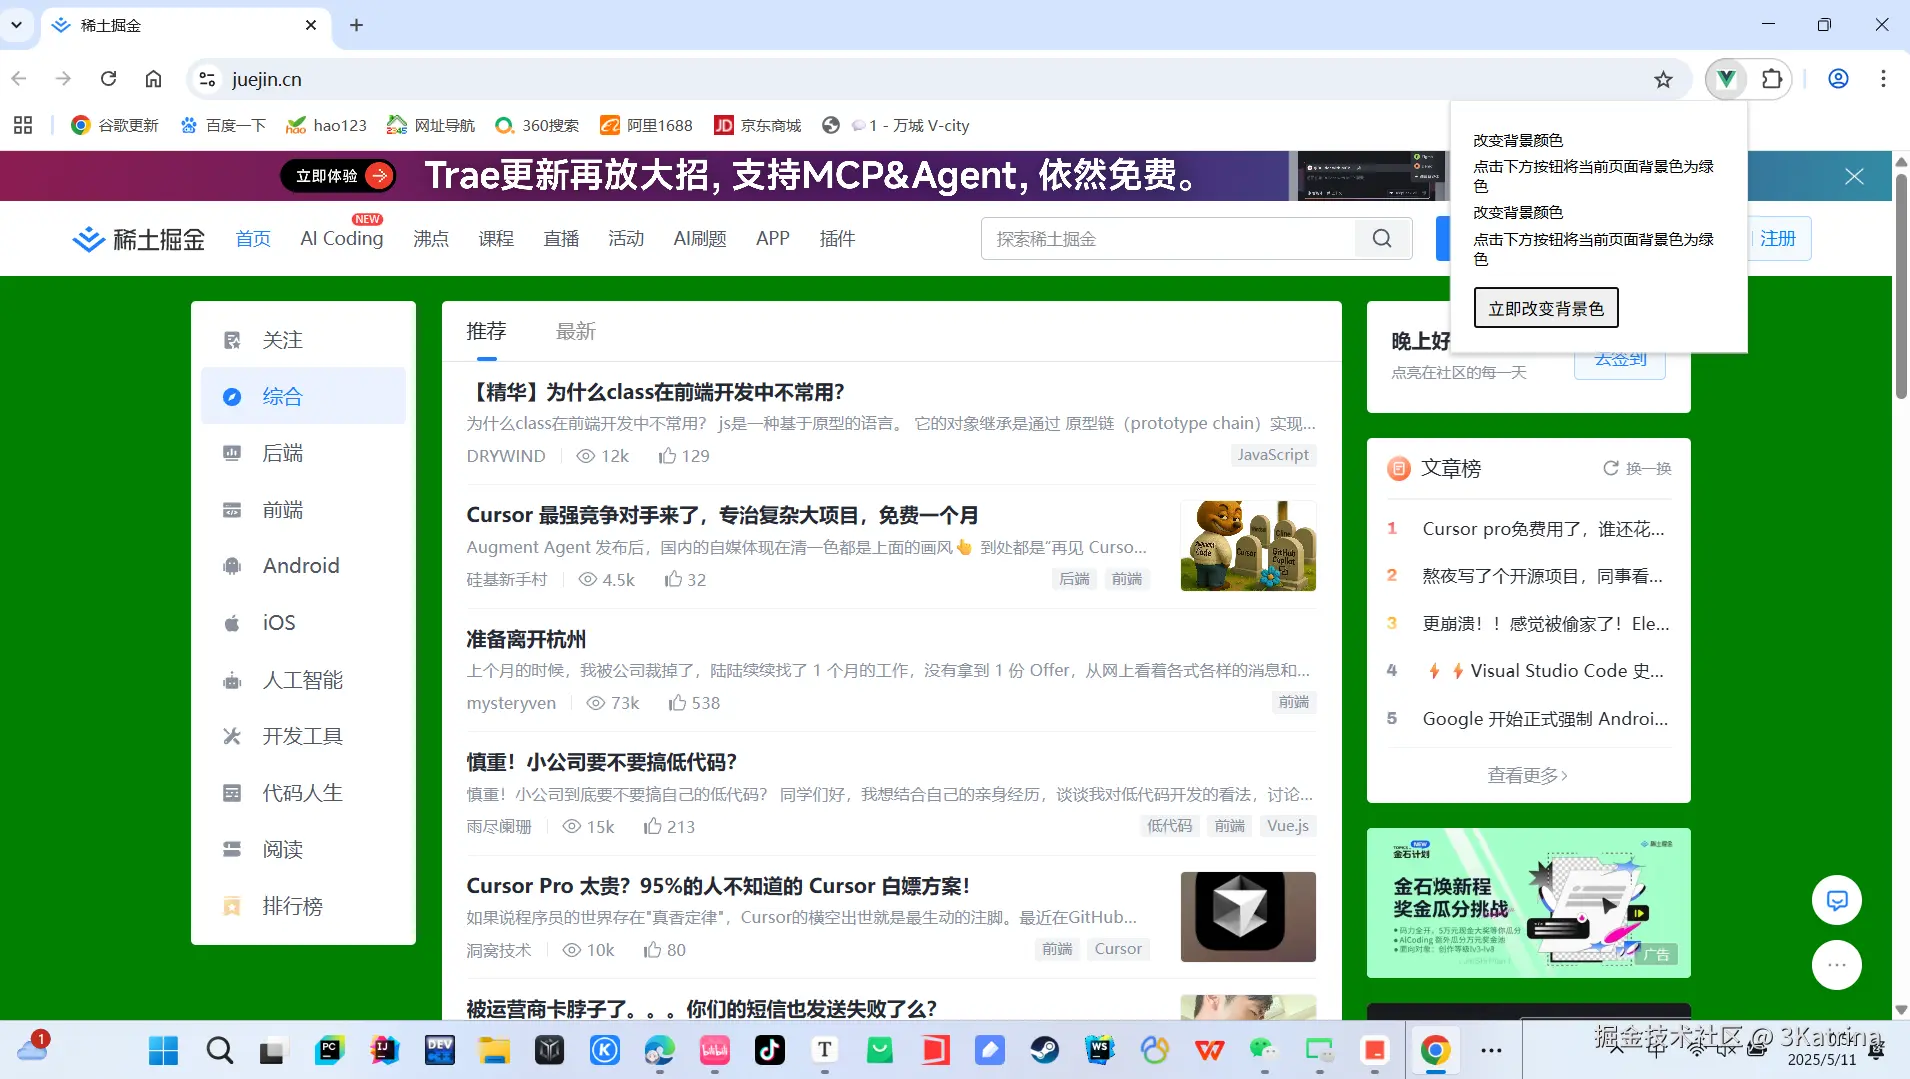Select 排行榜 in the sidebar
The width and height of the screenshot is (1910, 1079).
click(303, 906)
